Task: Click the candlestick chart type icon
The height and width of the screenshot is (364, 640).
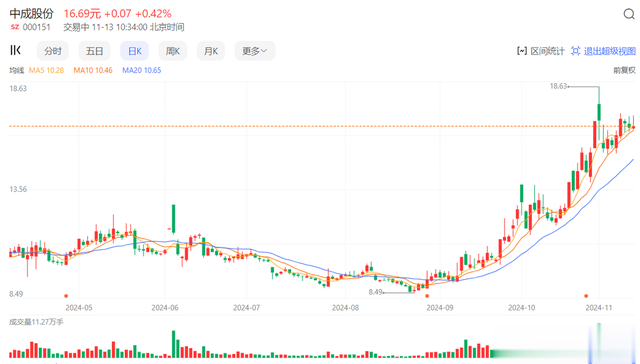Action: point(15,50)
